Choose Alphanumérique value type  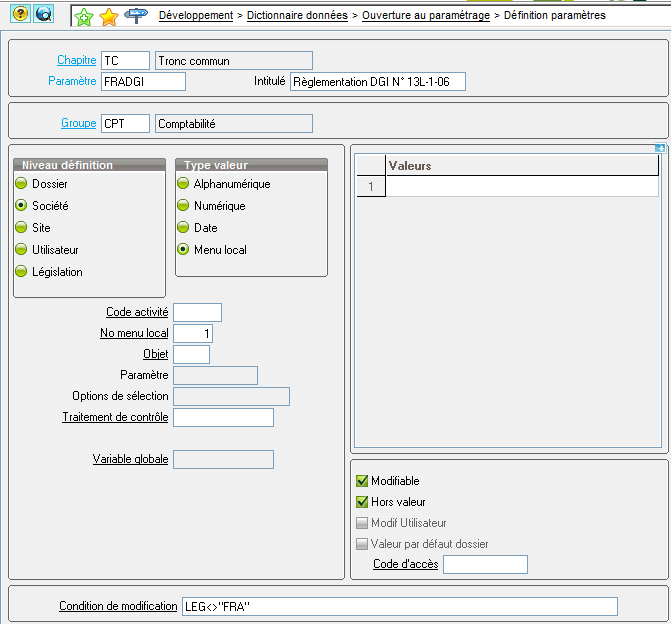pyautogui.click(x=183, y=184)
